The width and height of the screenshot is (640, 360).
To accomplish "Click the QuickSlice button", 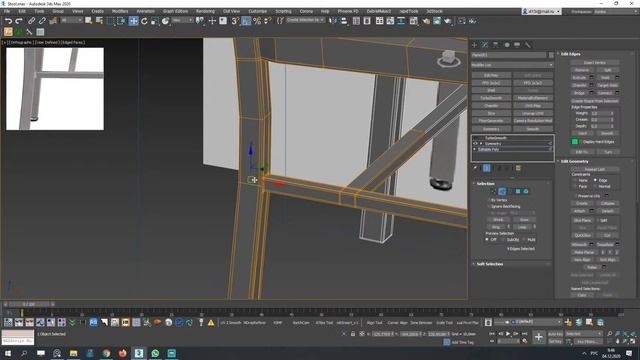I will click(x=582, y=236).
